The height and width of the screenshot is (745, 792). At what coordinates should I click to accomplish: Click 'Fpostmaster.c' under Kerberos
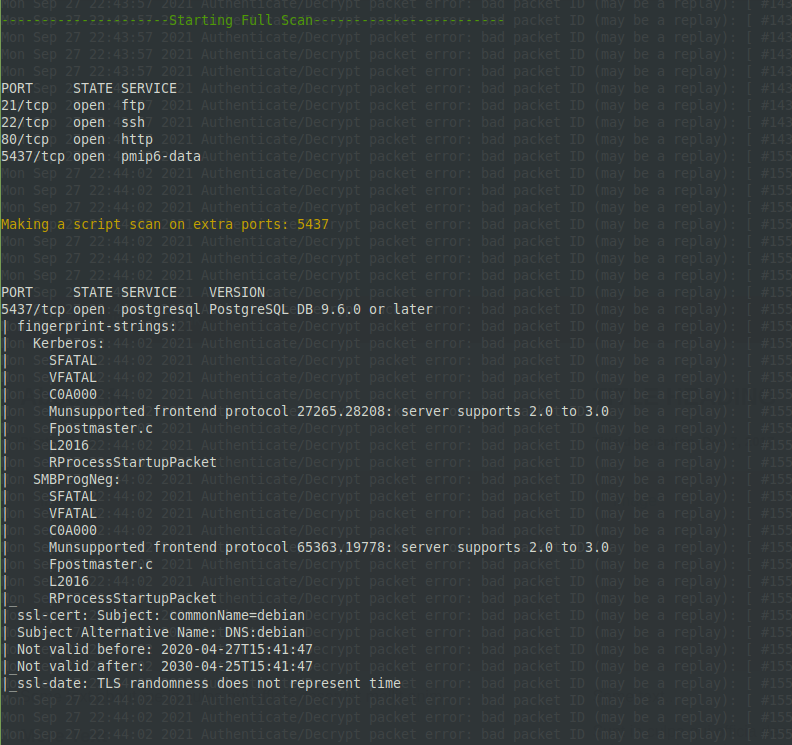(101, 429)
